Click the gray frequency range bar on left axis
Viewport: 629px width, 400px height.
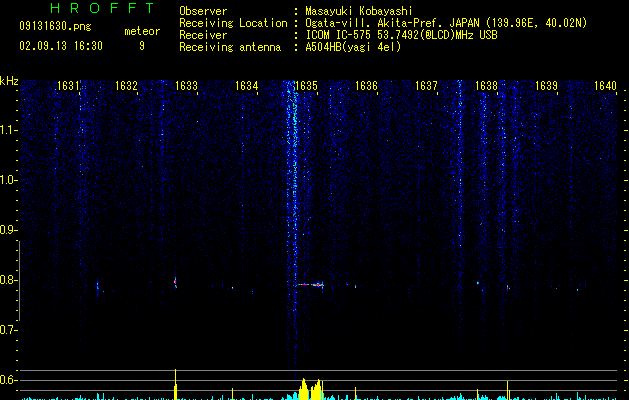click(x=19, y=280)
